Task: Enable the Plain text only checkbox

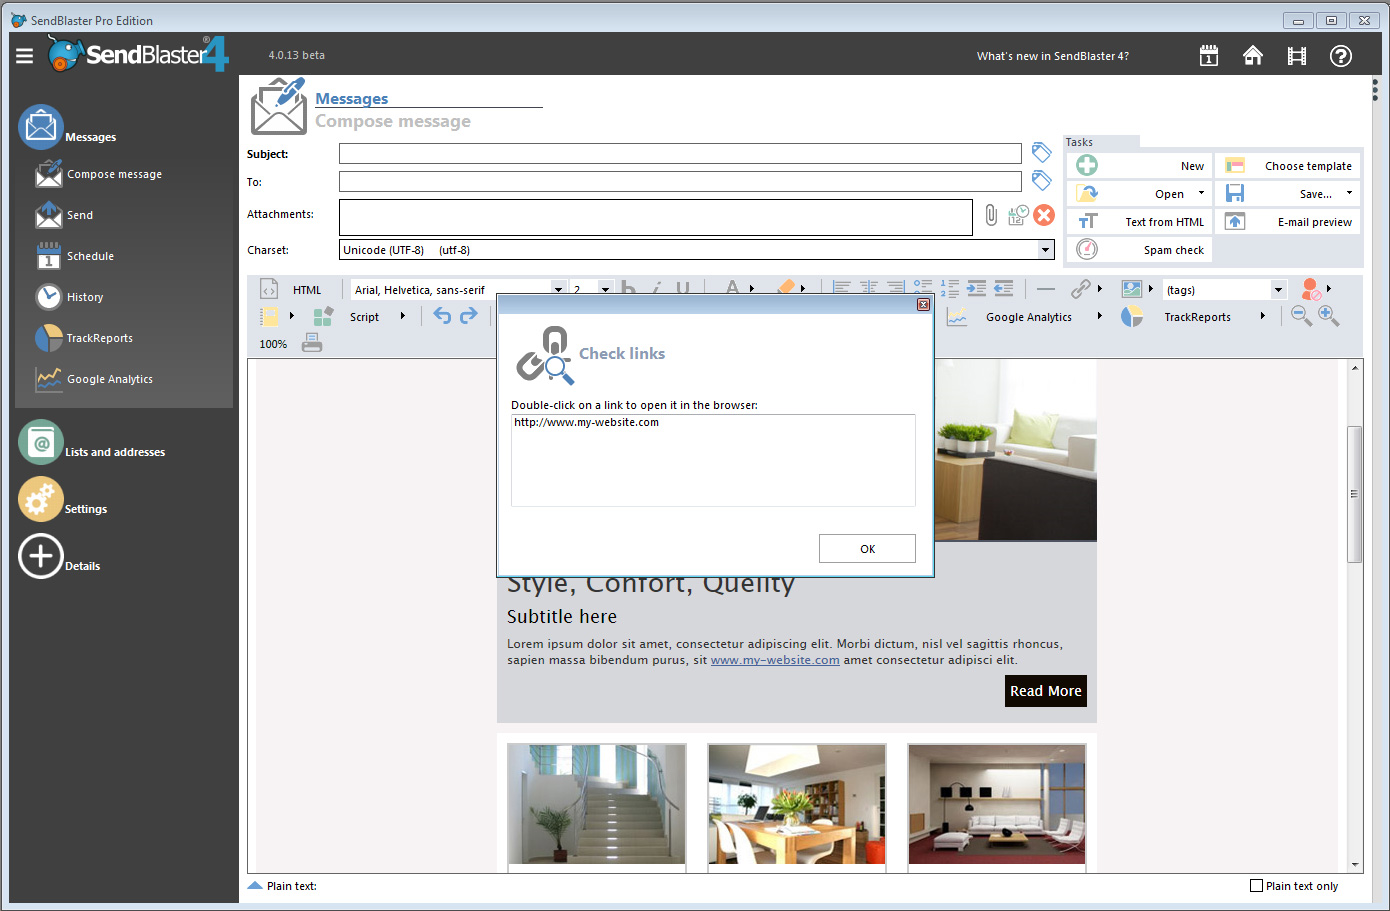Action: [x=1257, y=886]
